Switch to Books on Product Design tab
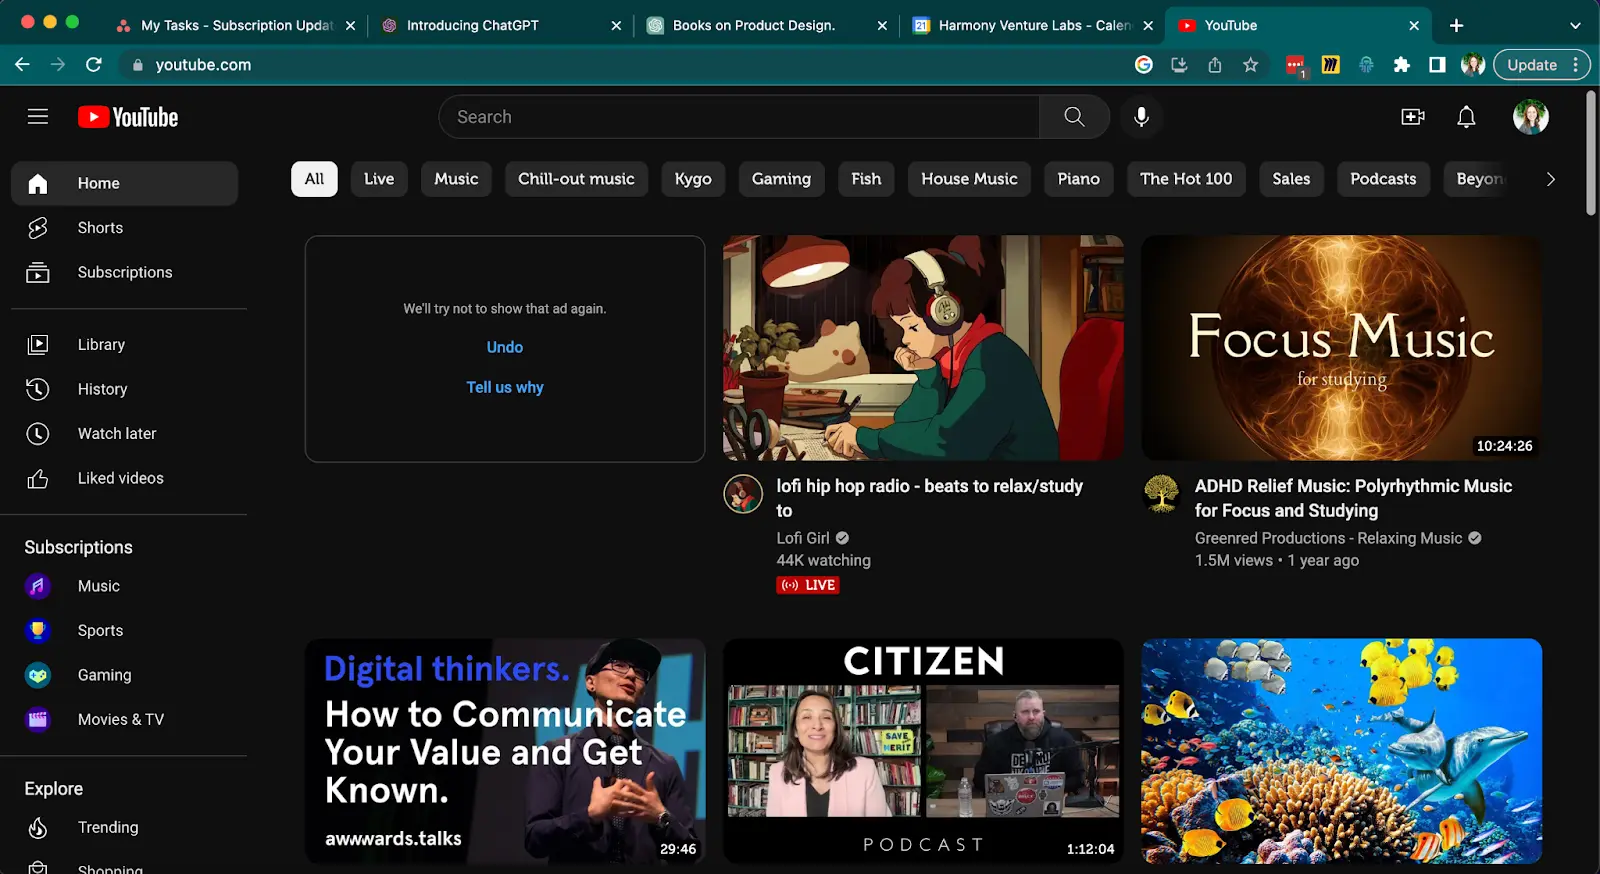Screen dimensions: 1600x874 pyautogui.click(x=766, y=25)
